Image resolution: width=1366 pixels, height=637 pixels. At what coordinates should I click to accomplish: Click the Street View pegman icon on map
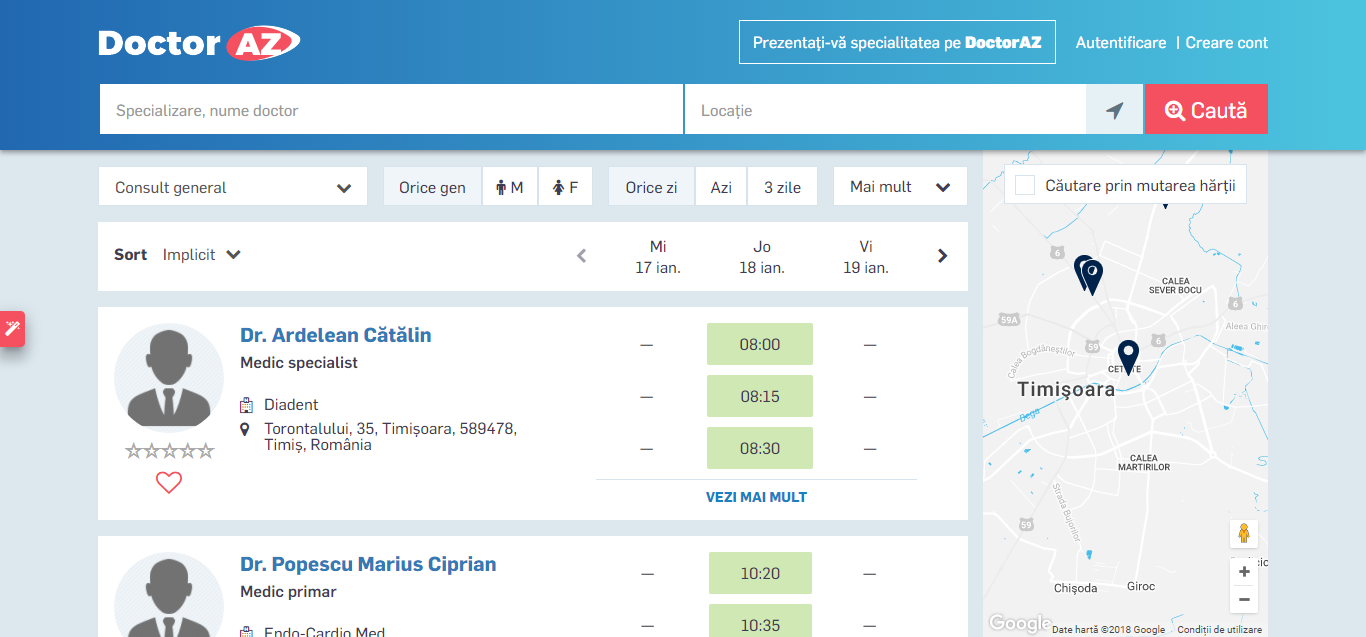[1244, 533]
